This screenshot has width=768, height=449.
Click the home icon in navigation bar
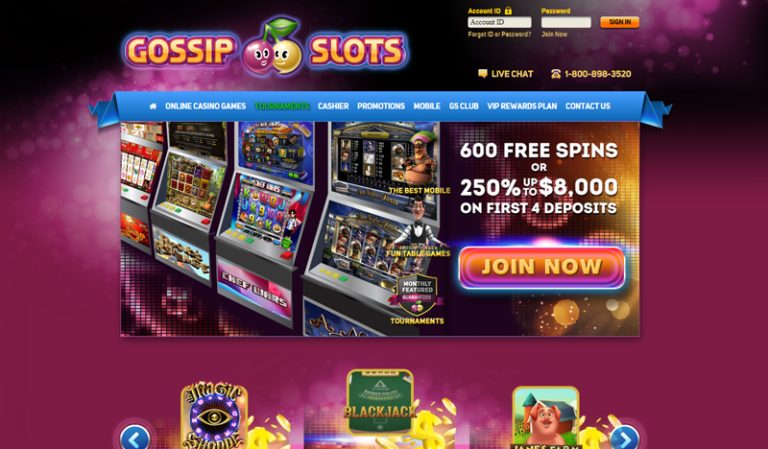pos(153,106)
